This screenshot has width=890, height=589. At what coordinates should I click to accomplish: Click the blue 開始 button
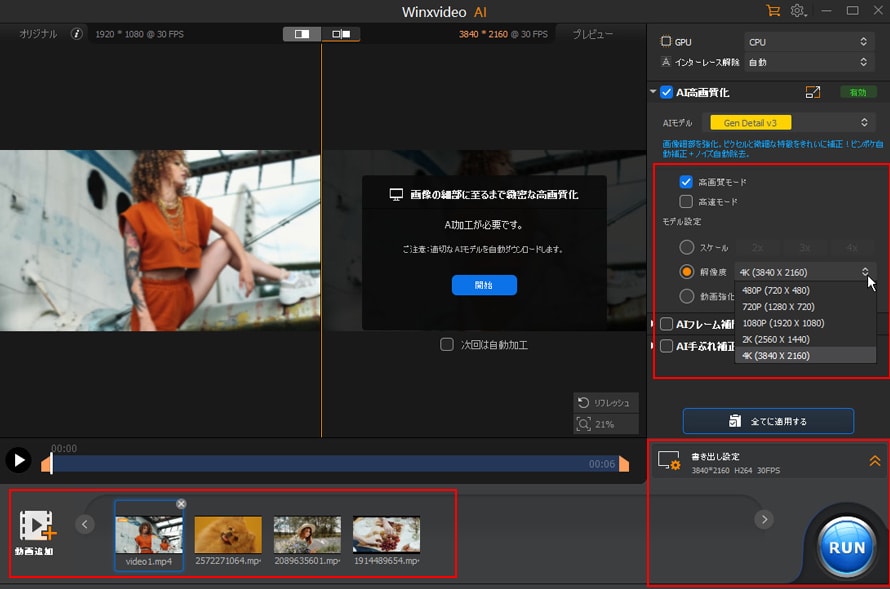tap(484, 285)
